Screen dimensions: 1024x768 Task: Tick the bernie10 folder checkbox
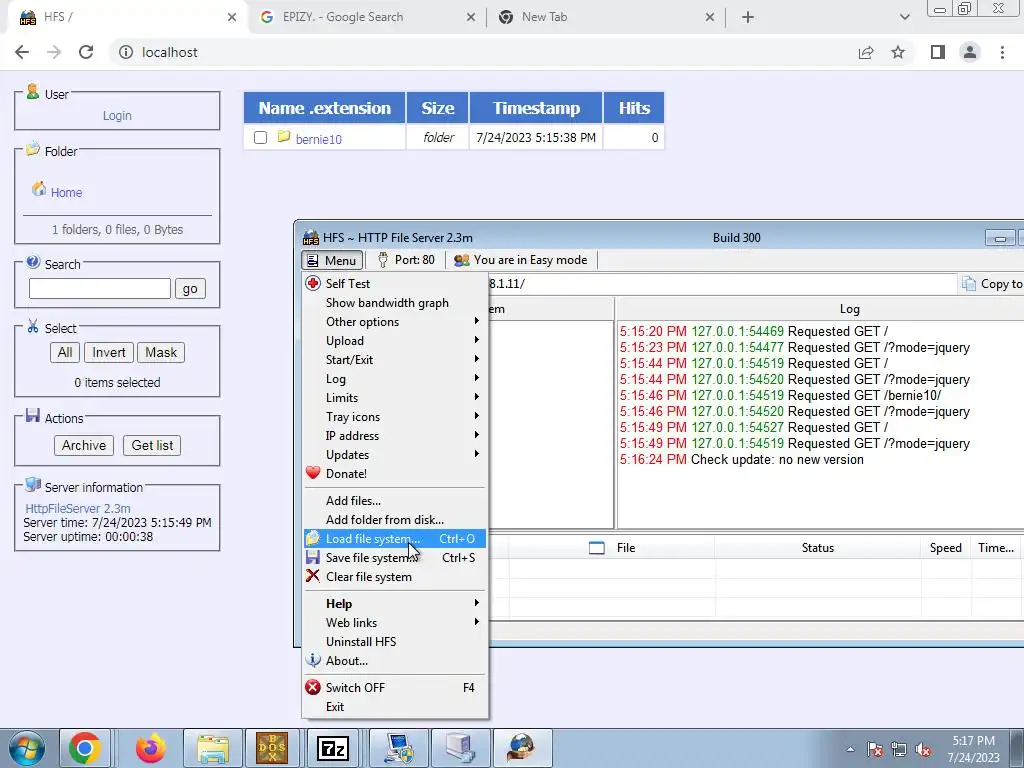(x=261, y=138)
